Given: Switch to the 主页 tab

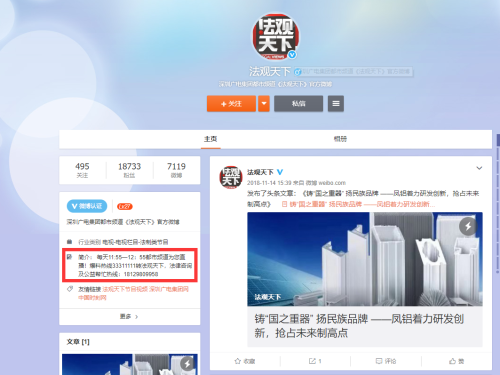Looking at the screenshot, I should 210,139.
